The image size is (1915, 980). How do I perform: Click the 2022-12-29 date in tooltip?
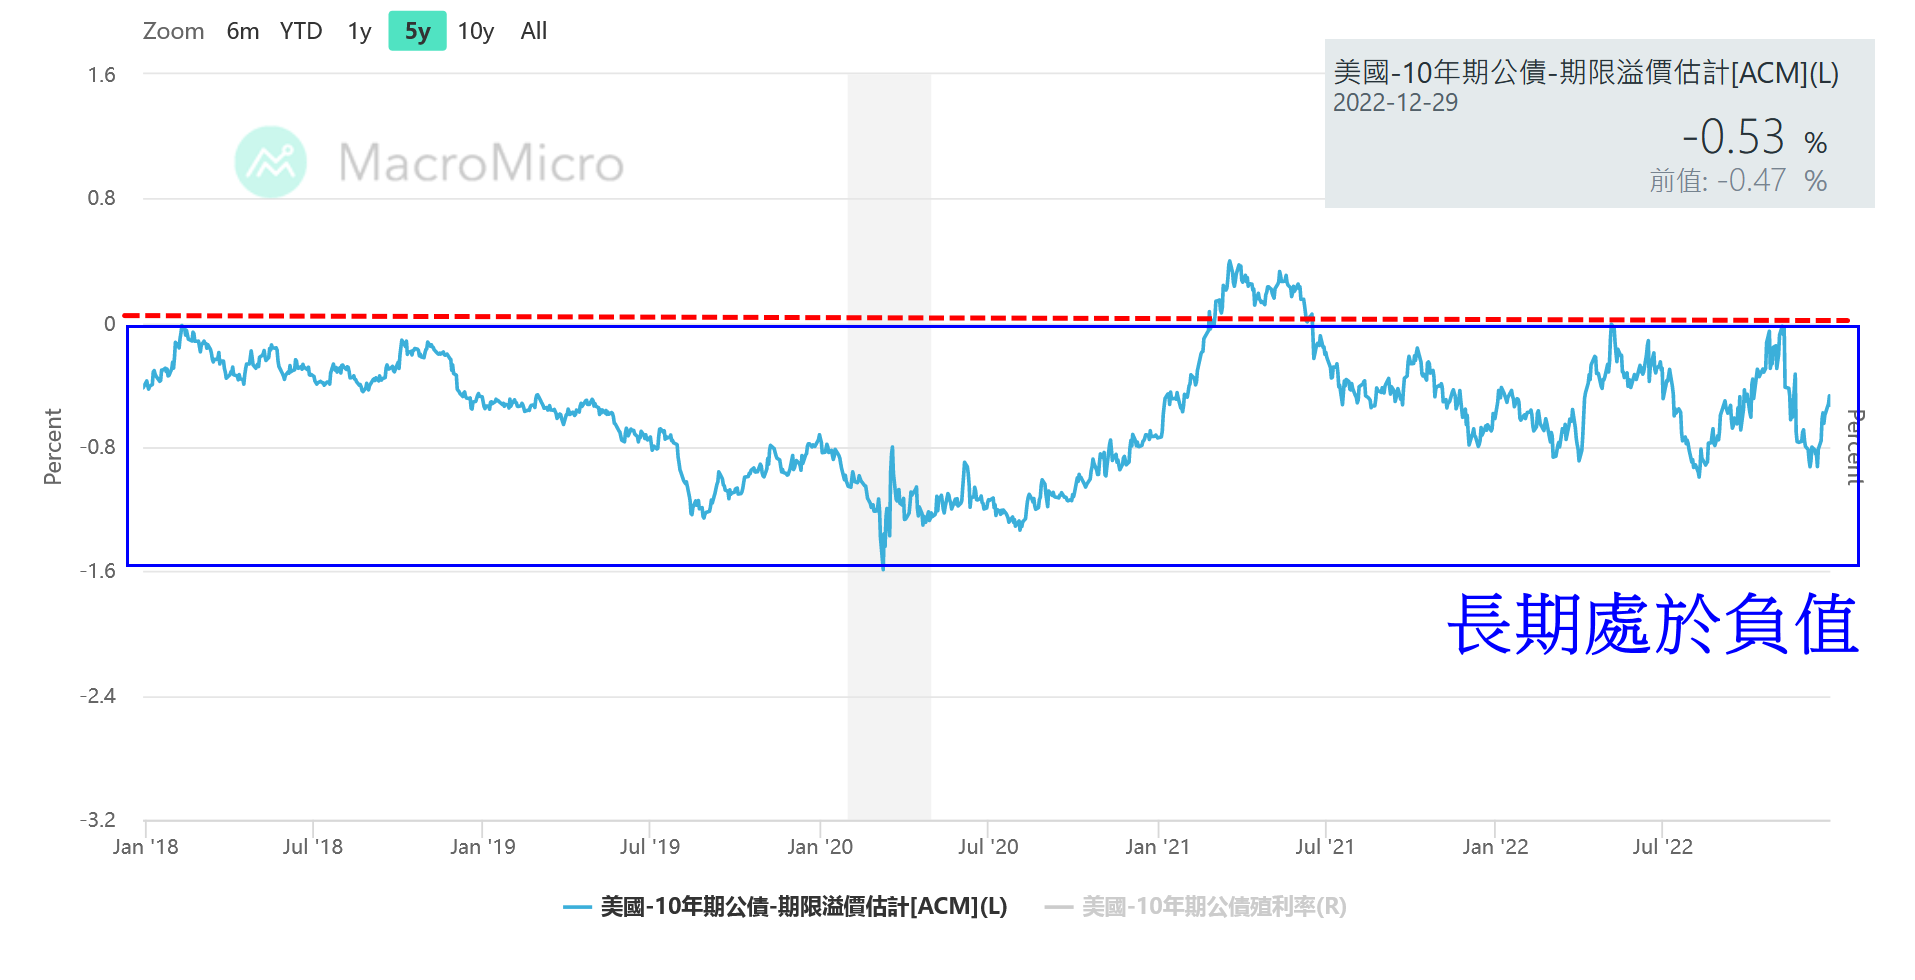[x=1395, y=103]
